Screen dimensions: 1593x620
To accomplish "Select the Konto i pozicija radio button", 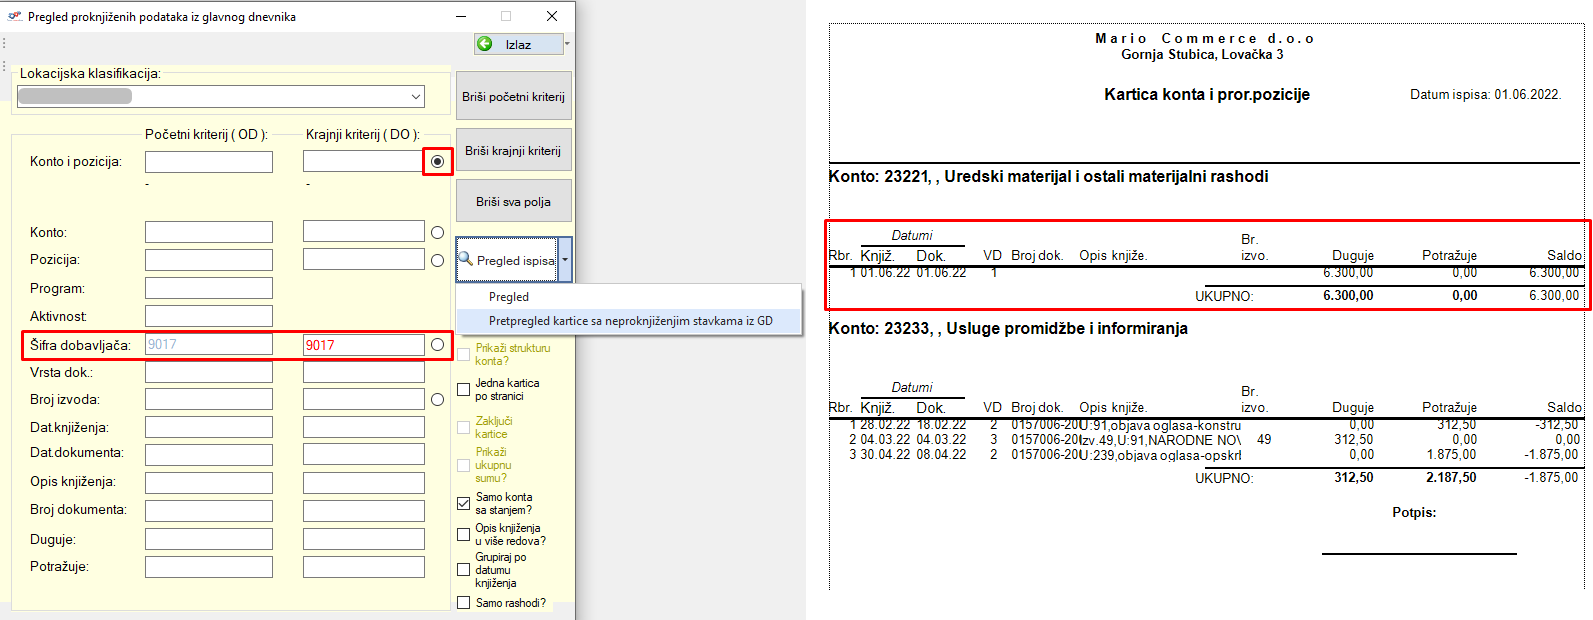I will (x=437, y=161).
